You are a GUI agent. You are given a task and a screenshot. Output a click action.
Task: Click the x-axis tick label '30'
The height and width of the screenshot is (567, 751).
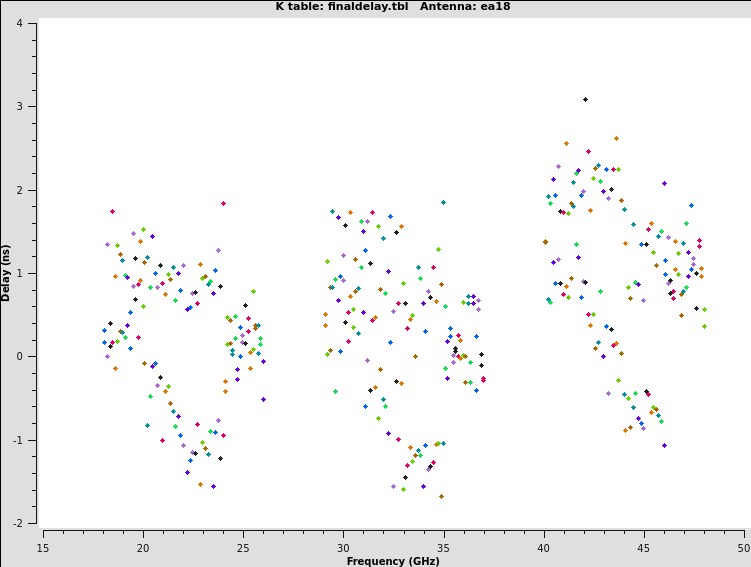coord(343,548)
